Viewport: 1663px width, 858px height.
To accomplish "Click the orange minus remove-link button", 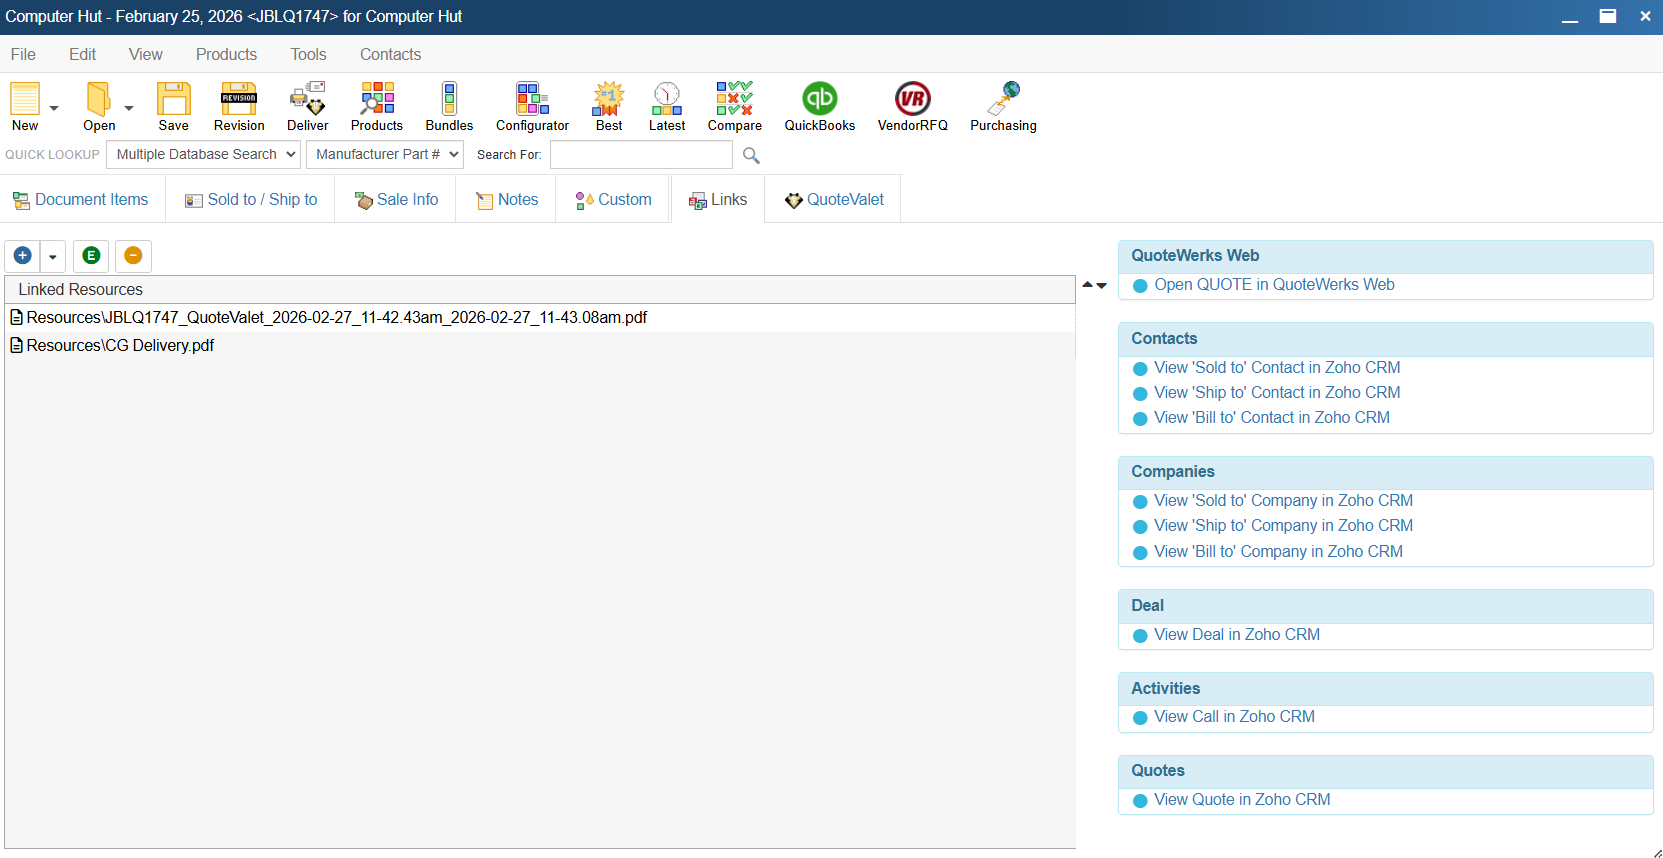I will pyautogui.click(x=133, y=256).
